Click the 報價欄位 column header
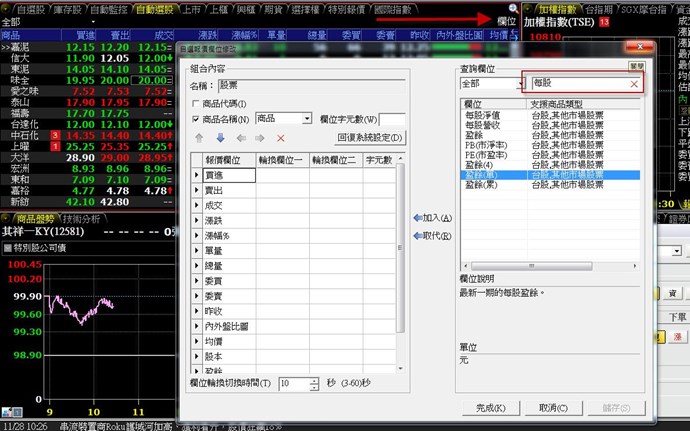Image resolution: width=690 pixels, height=431 pixels. 229,160
